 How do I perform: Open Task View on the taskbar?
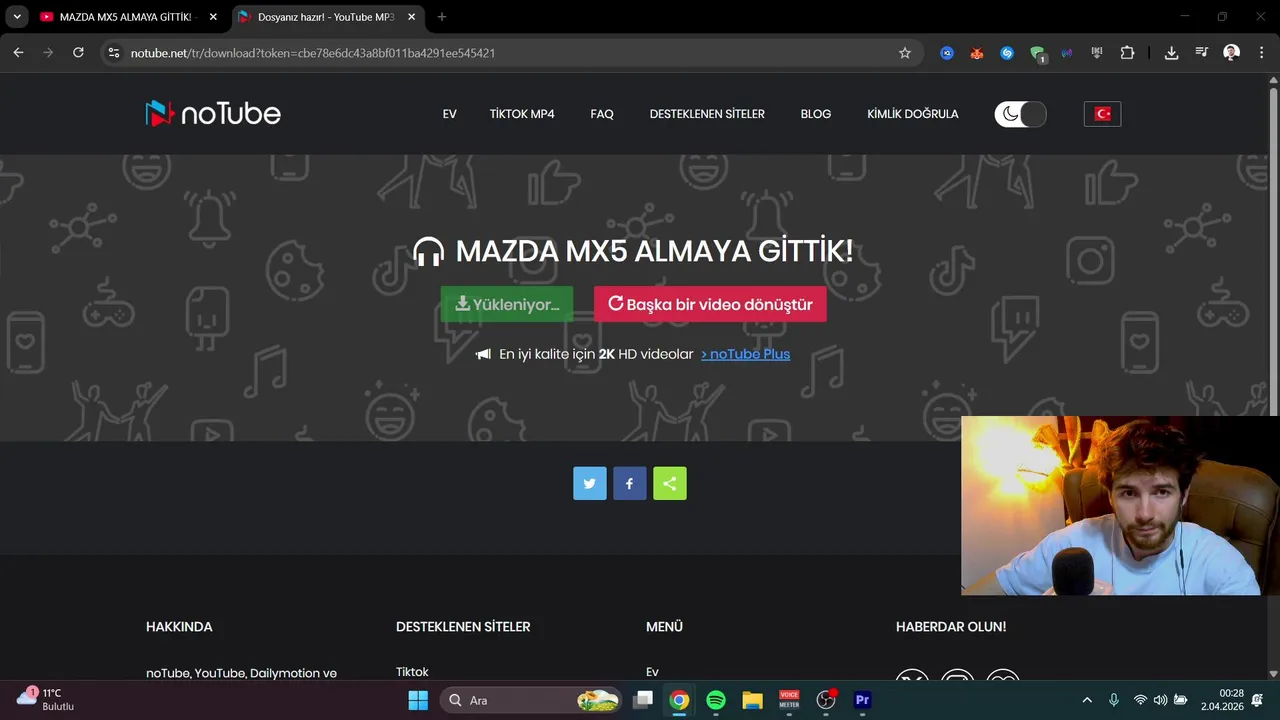(643, 700)
